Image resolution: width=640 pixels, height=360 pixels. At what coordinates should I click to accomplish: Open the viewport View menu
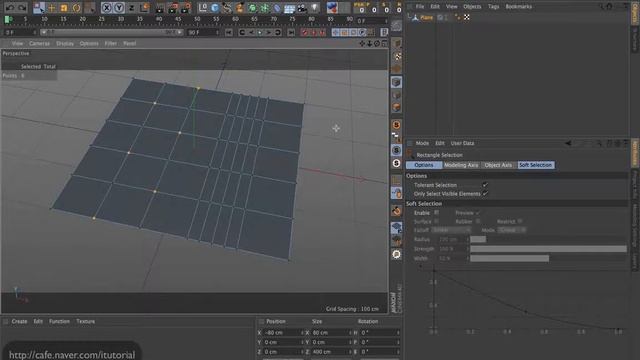click(x=18, y=43)
